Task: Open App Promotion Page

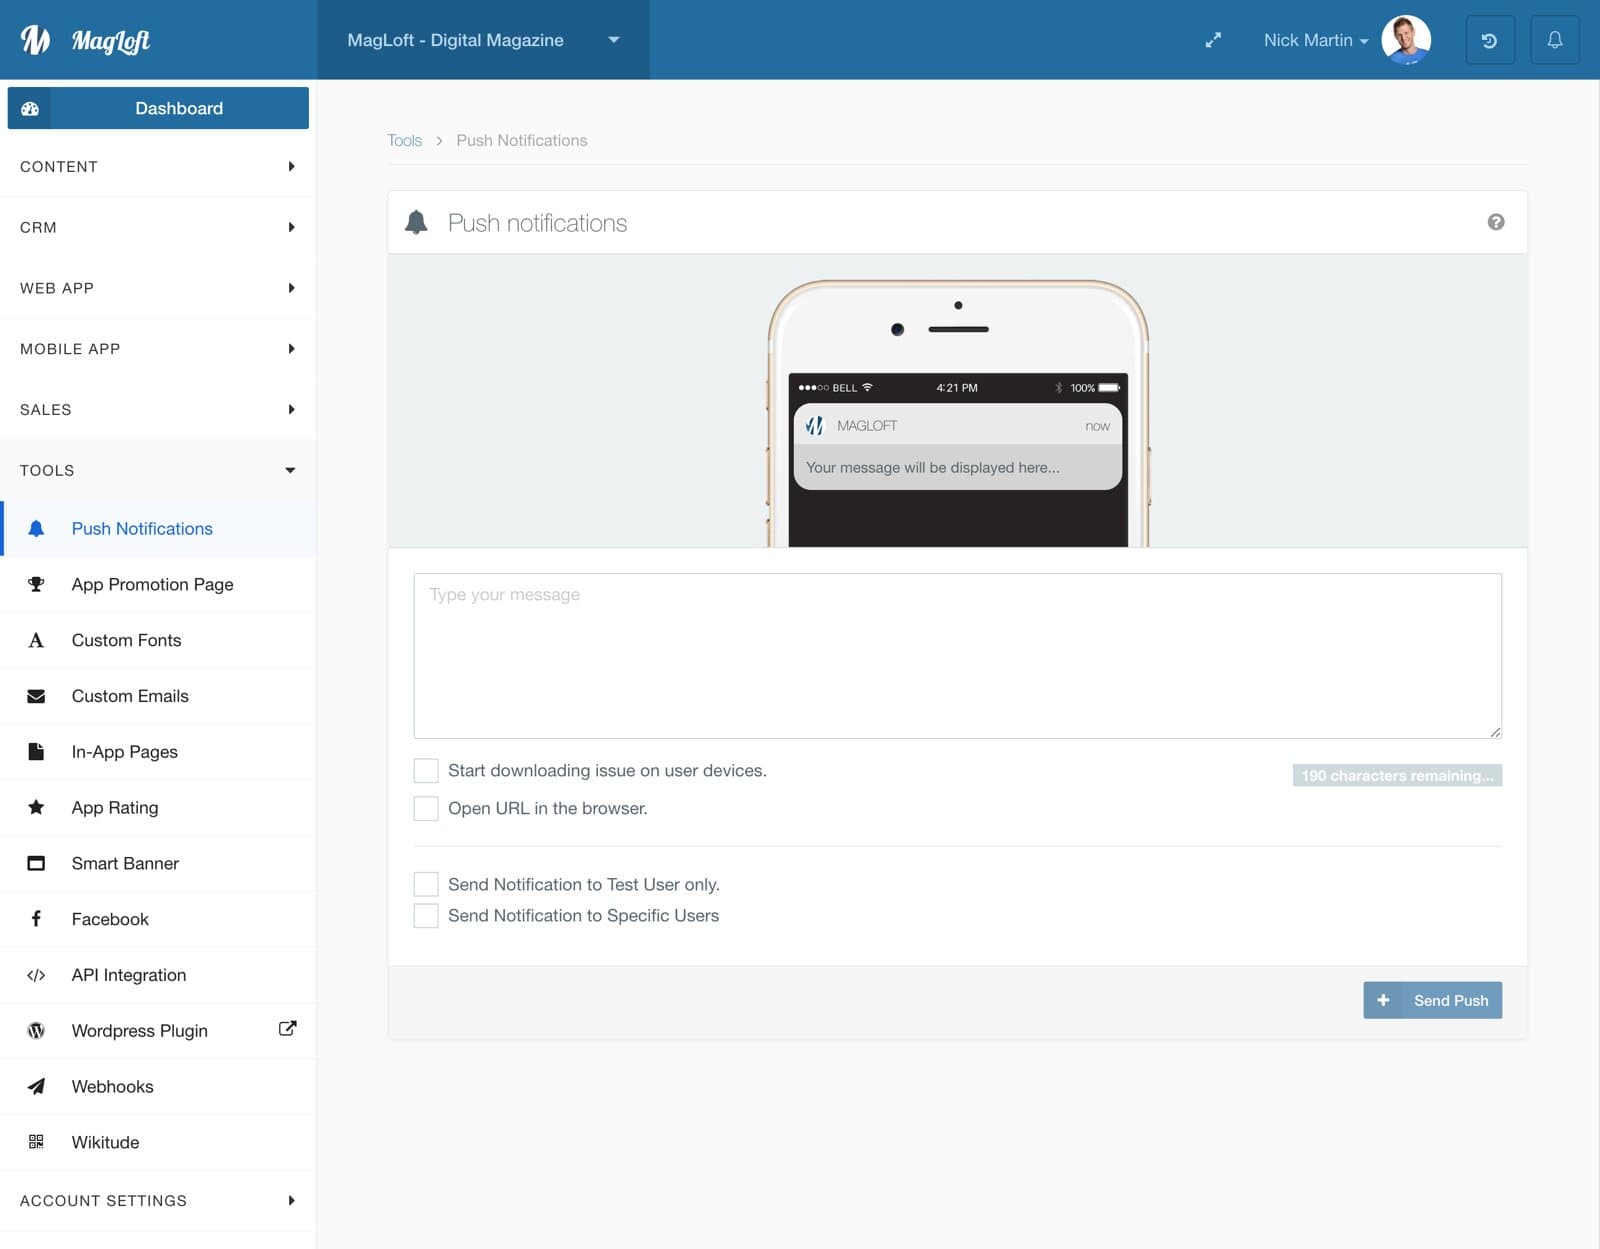Action: (158, 584)
